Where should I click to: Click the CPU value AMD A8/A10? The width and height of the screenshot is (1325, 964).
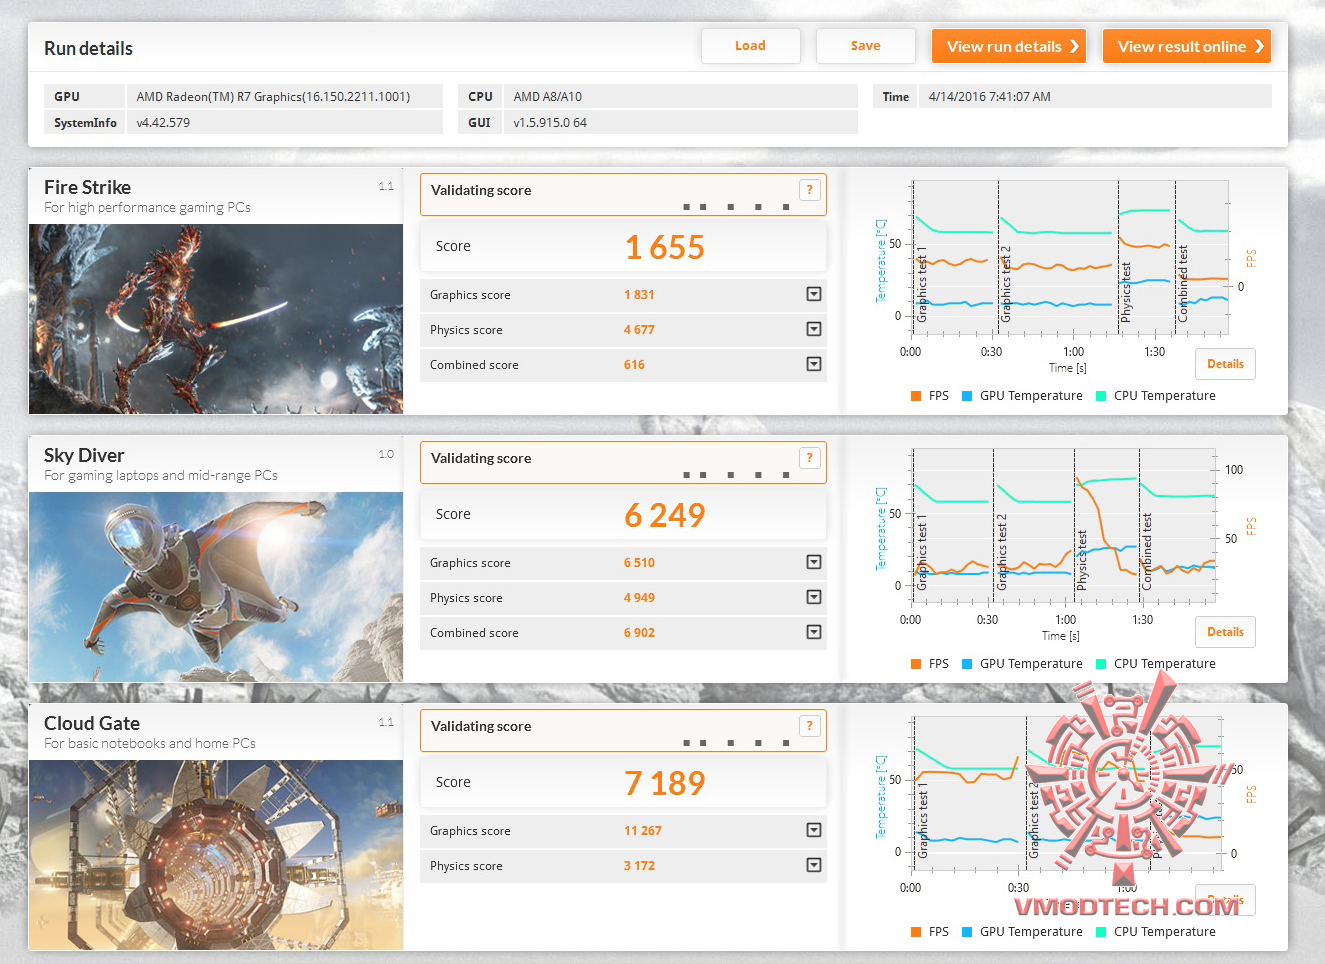point(680,96)
